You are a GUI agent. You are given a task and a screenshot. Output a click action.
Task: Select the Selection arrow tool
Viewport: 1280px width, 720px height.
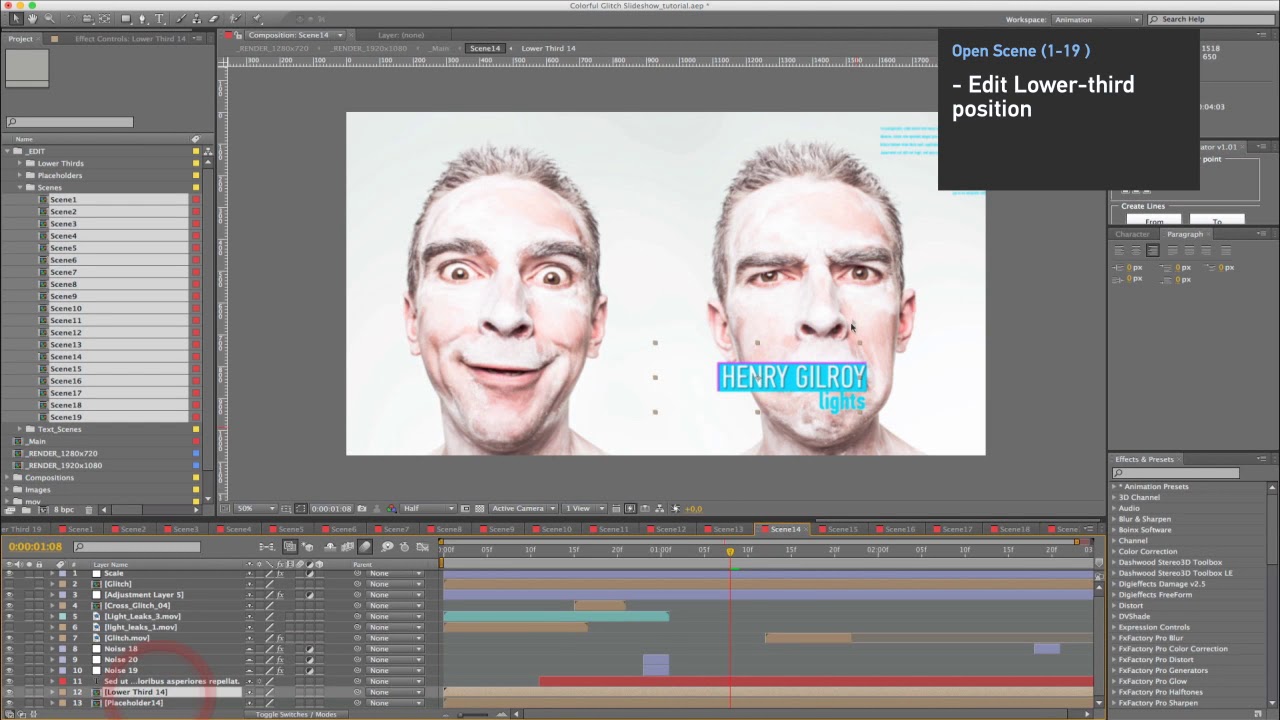pos(15,19)
